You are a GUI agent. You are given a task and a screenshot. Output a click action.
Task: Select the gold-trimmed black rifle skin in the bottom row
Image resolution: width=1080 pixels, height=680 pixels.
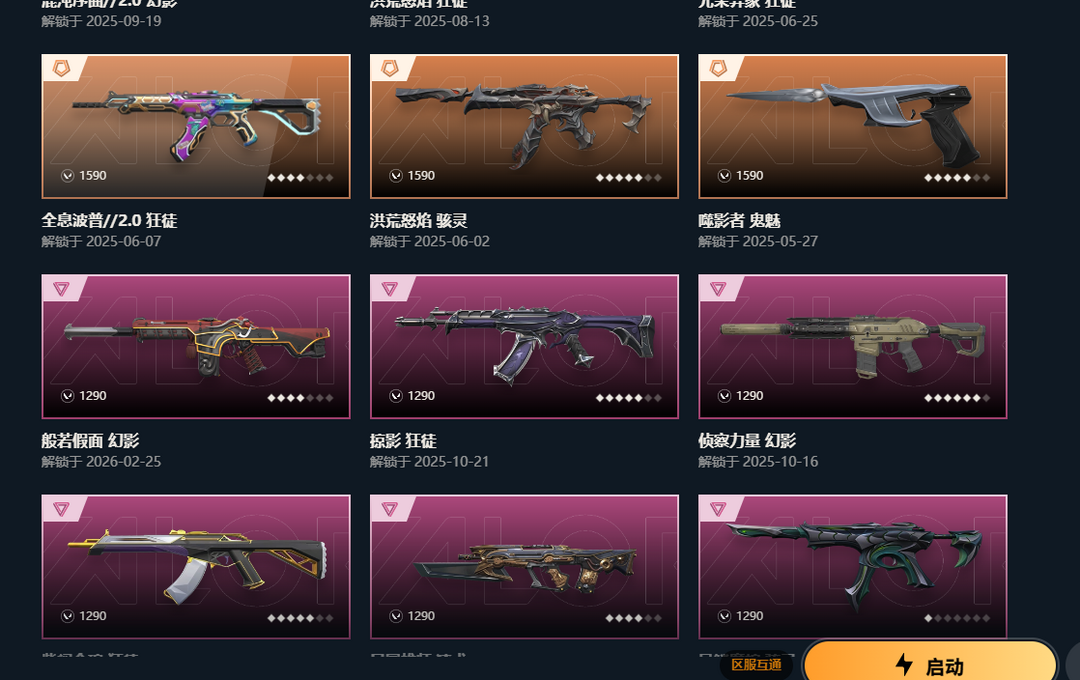tap(196, 566)
